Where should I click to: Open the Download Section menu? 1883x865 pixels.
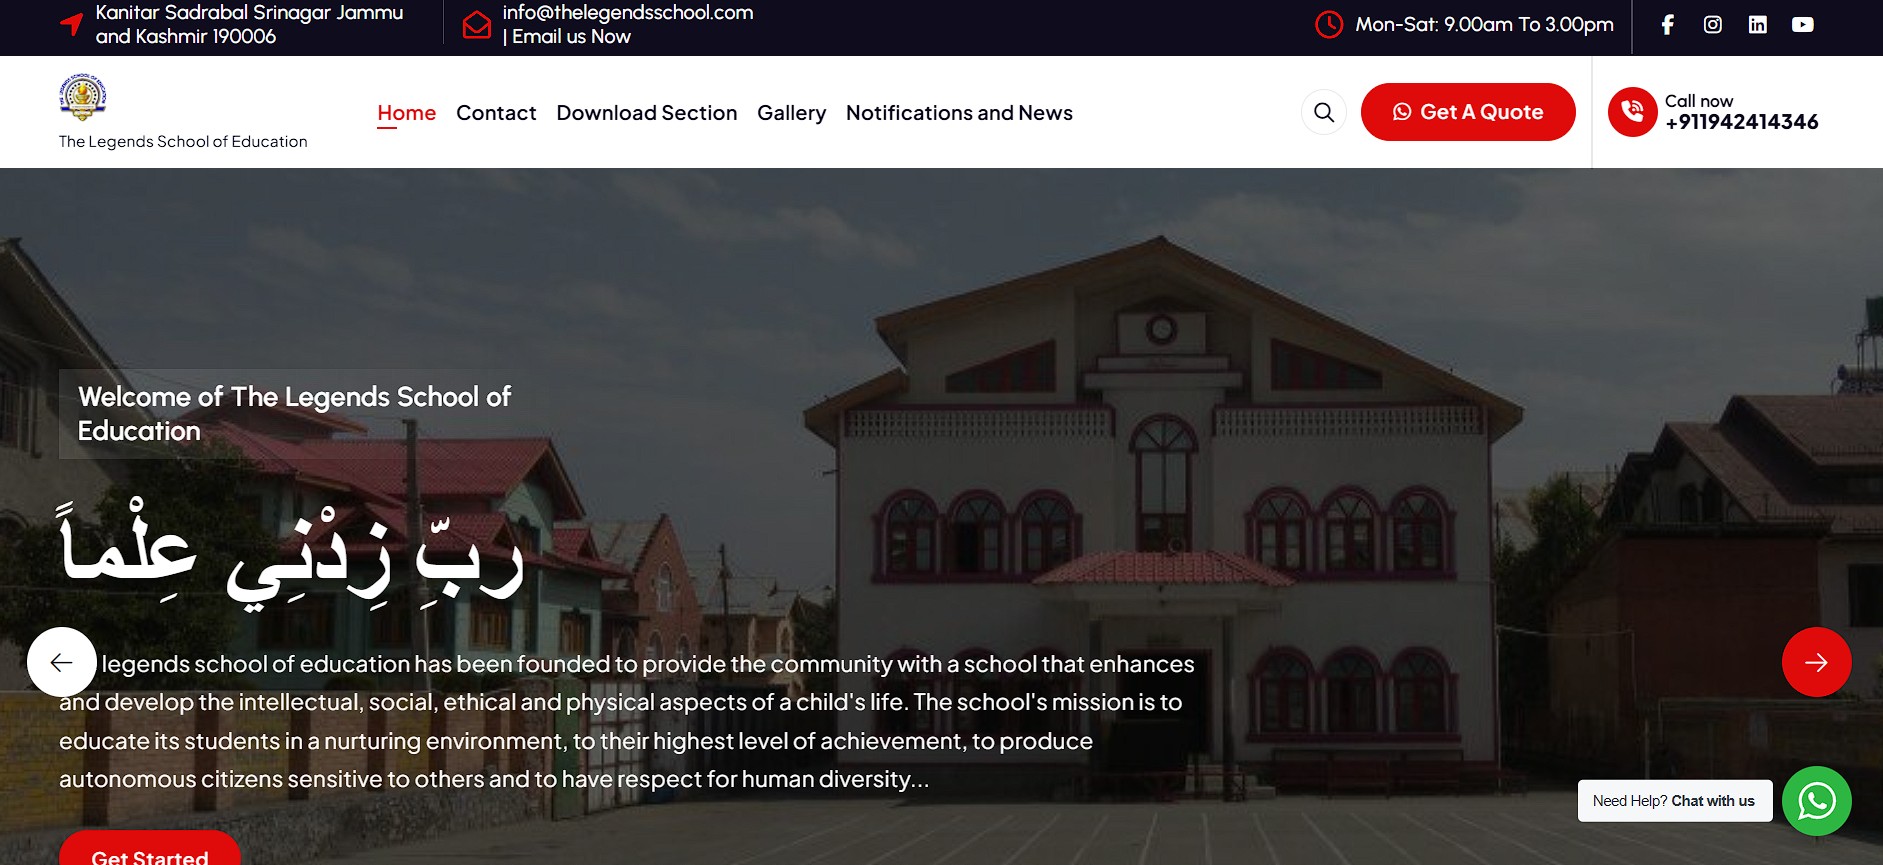(x=647, y=113)
